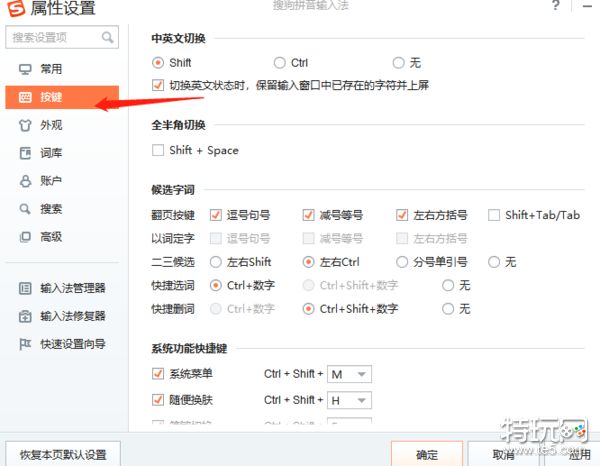Open 输入法管理器 via its icon
600x466 pixels.
coord(26,288)
